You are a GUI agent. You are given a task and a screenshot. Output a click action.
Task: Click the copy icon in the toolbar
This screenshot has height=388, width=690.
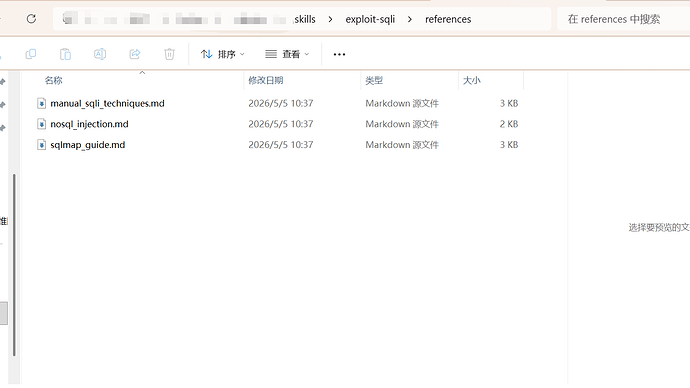click(x=31, y=54)
